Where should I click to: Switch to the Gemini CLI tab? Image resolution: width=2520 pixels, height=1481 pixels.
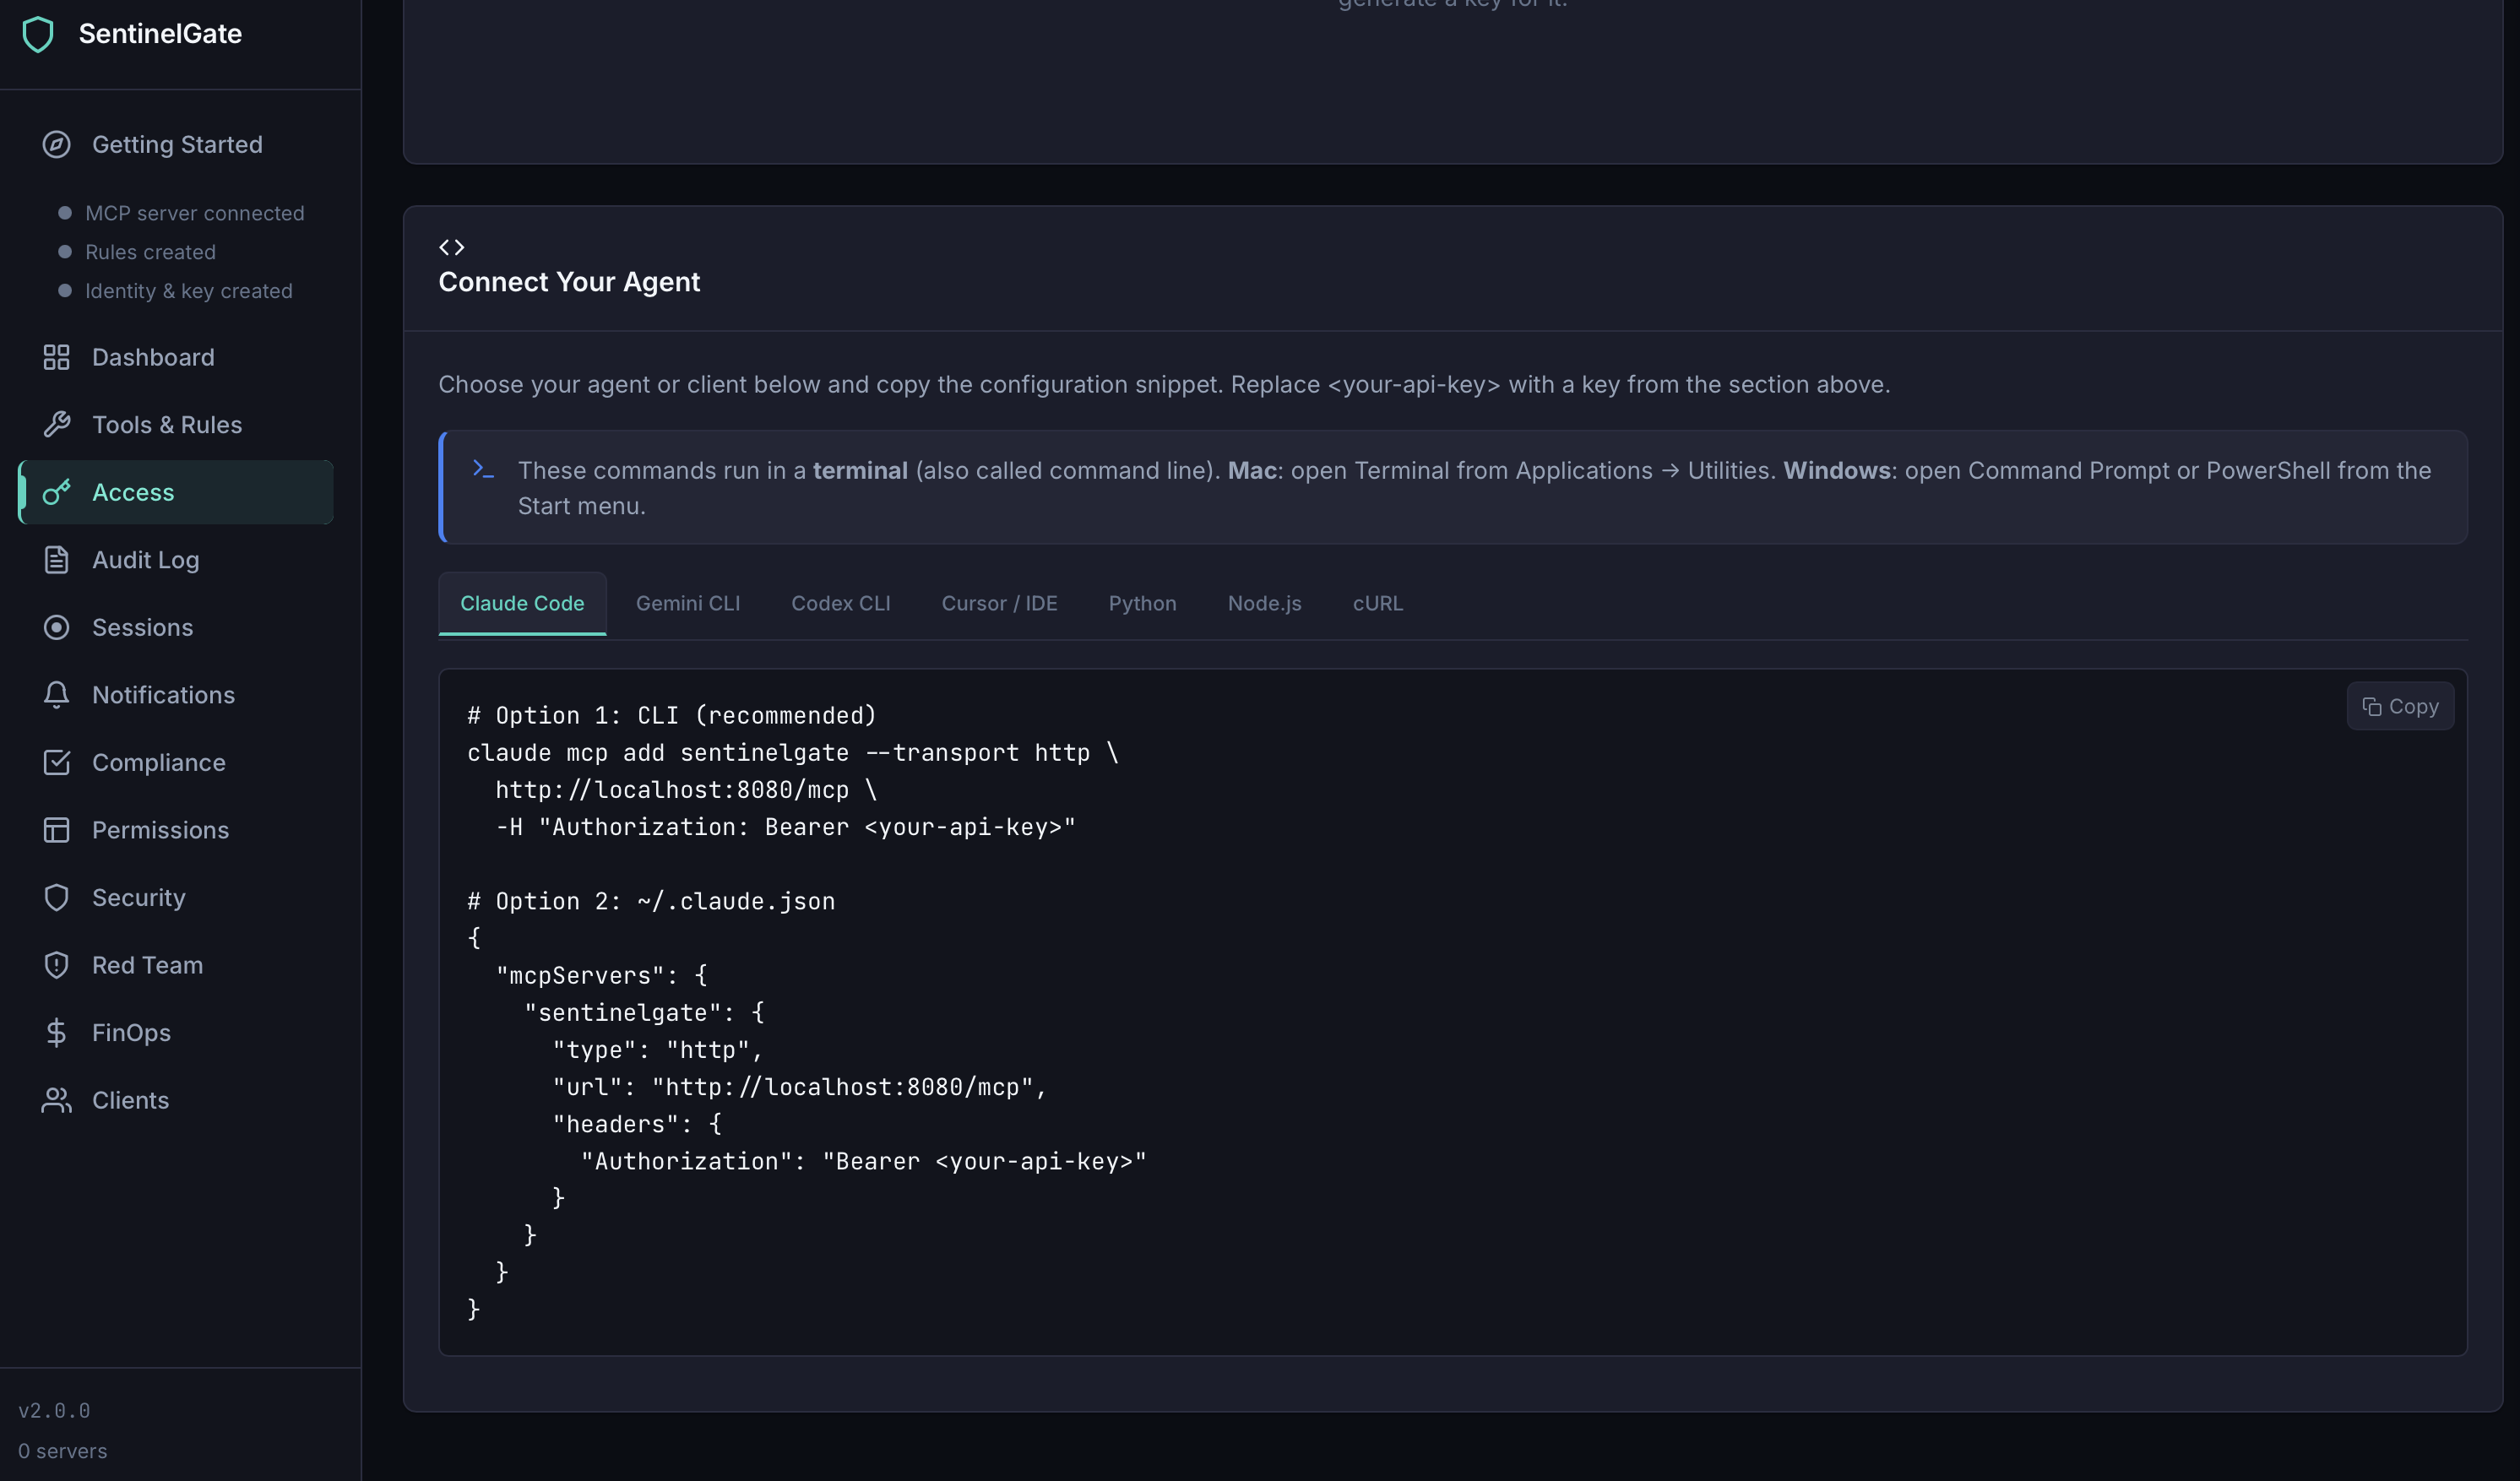point(687,603)
